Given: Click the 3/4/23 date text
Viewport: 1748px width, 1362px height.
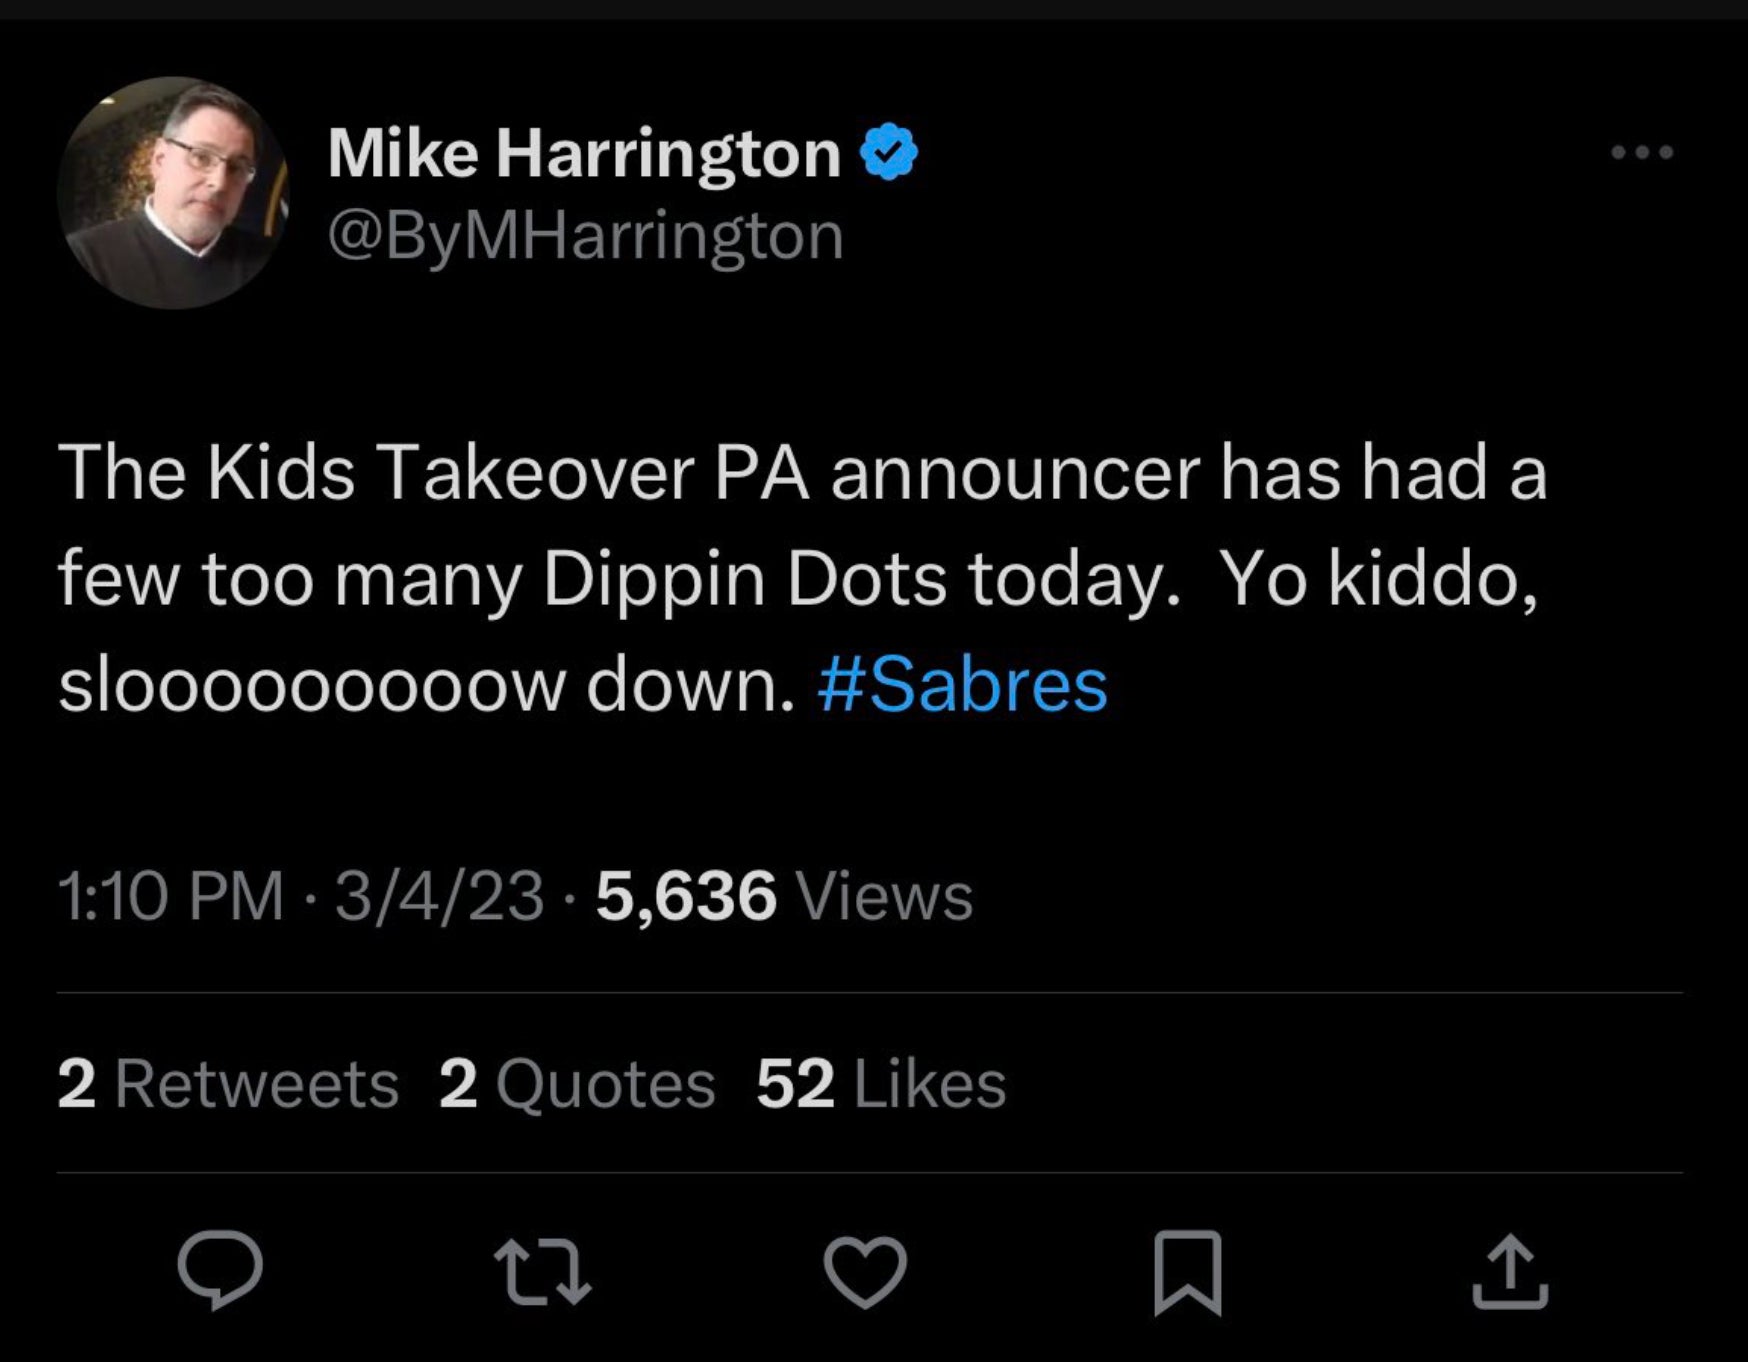Looking at the screenshot, I should point(439,896).
